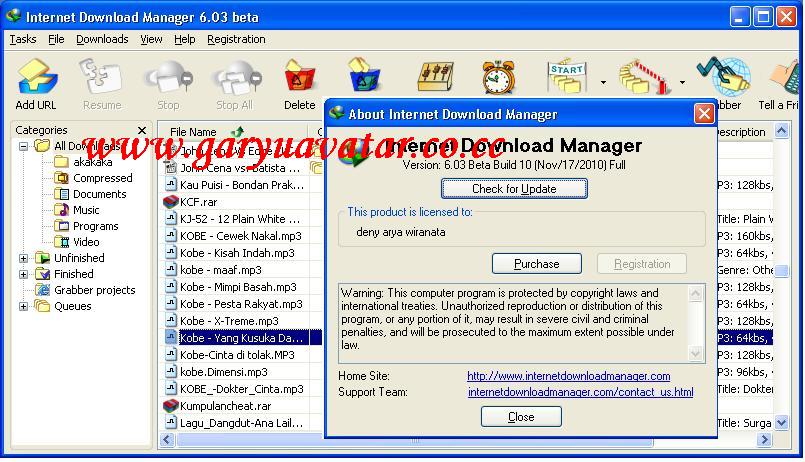This screenshot has height=462, width=805.
Task: Click the warning text box down arrow
Action: pyautogui.click(x=695, y=353)
